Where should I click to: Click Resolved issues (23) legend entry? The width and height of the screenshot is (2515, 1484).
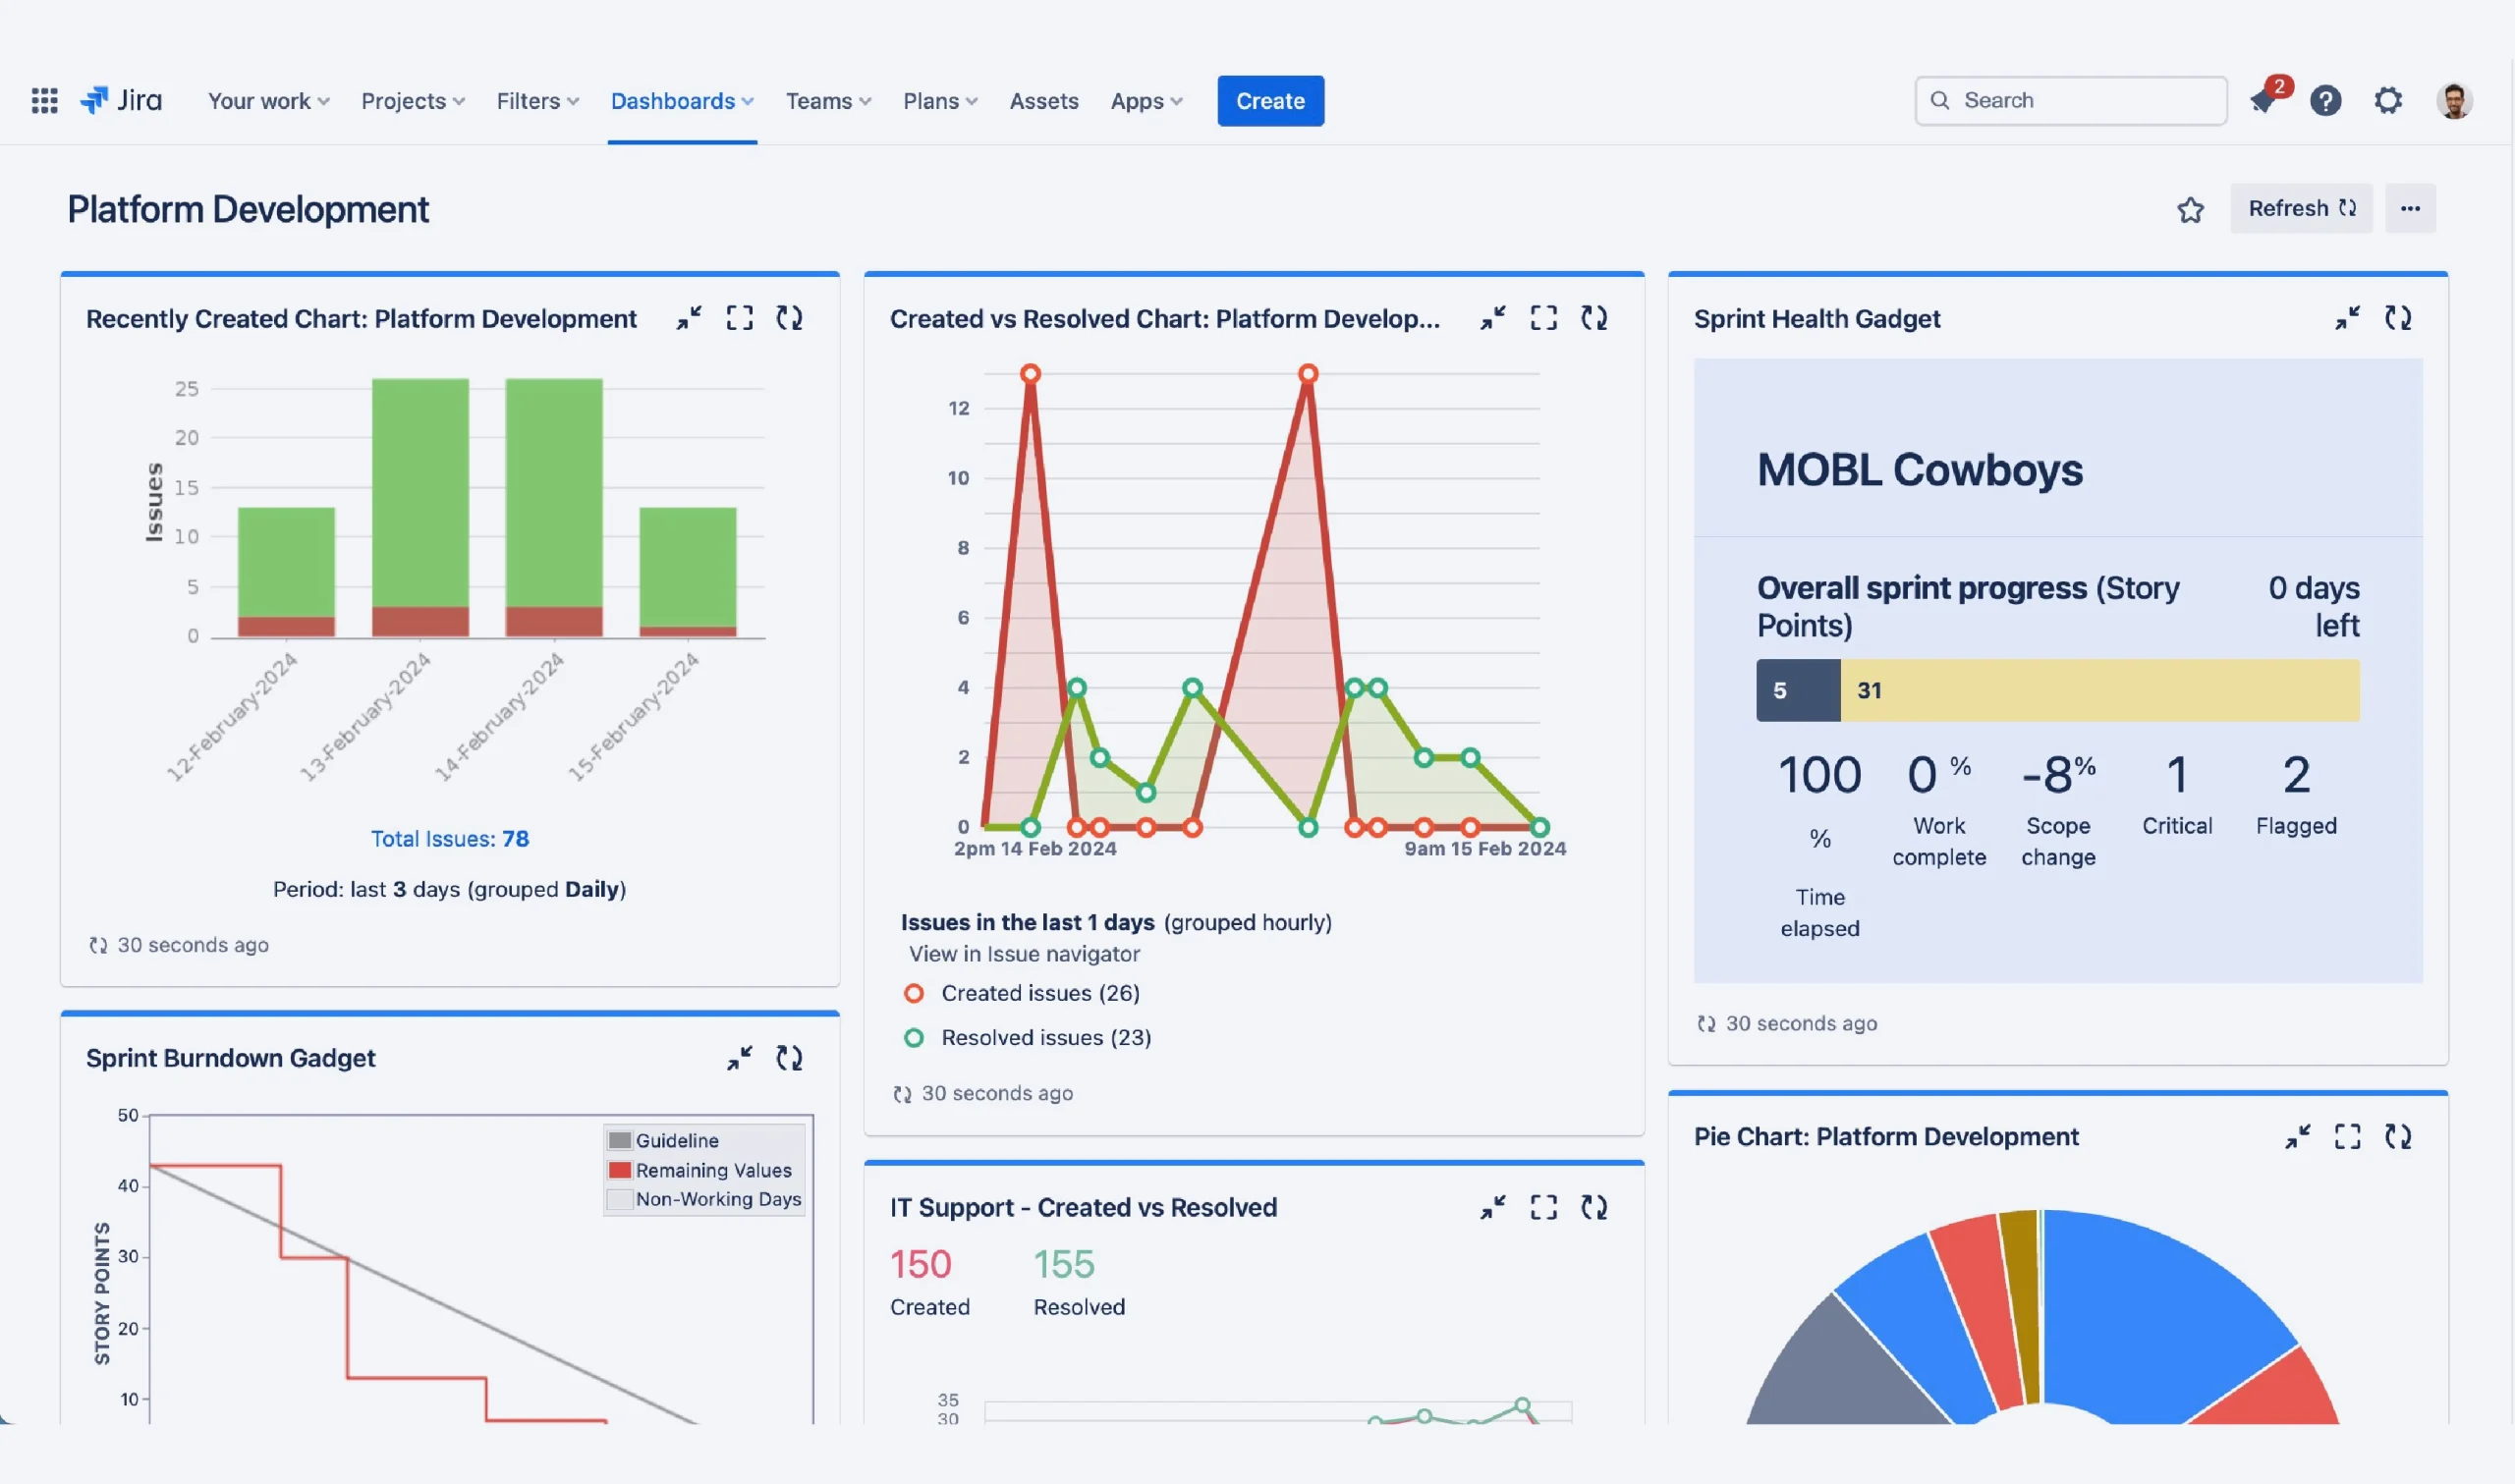coord(1028,1038)
